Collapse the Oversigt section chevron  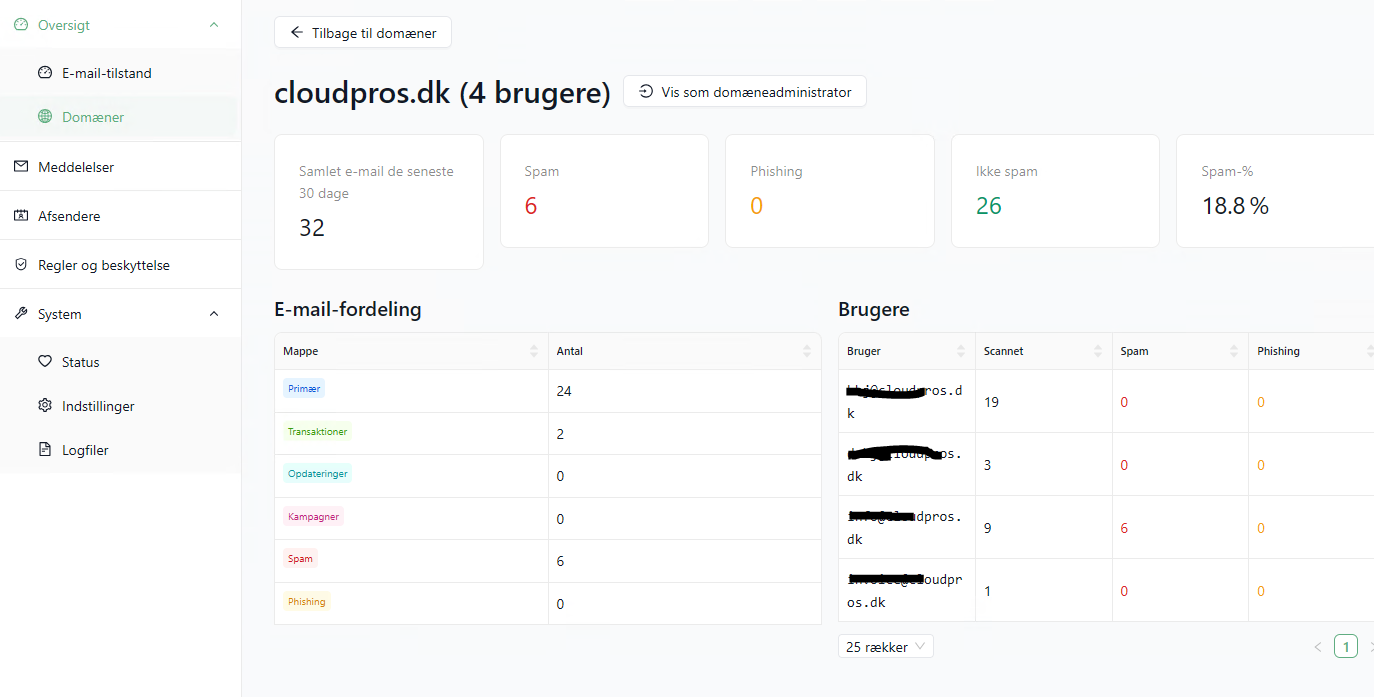[x=214, y=25]
